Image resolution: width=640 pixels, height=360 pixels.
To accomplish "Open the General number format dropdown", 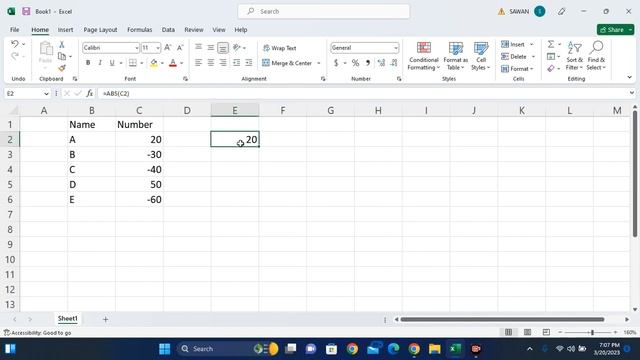I will click(x=396, y=48).
